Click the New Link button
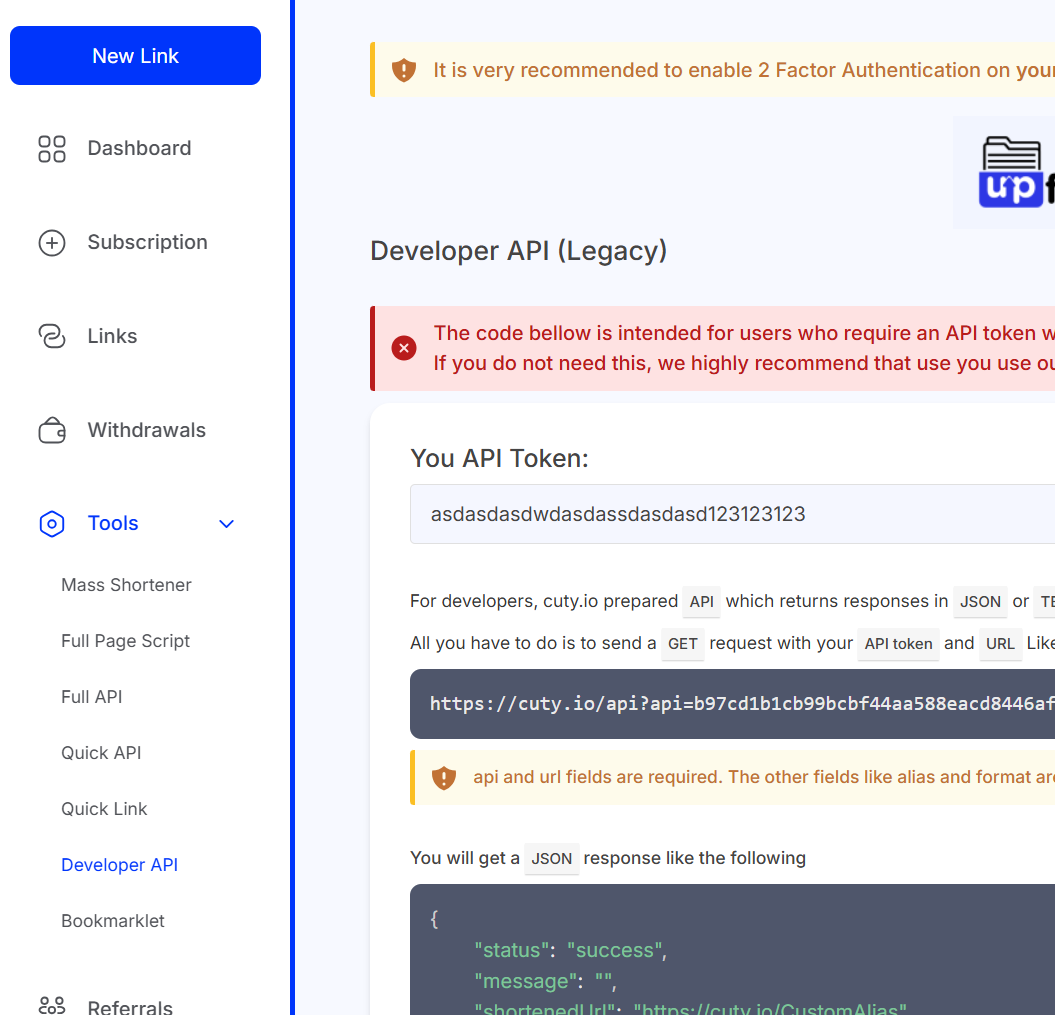This screenshot has height=1015, width=1055. (x=135, y=56)
